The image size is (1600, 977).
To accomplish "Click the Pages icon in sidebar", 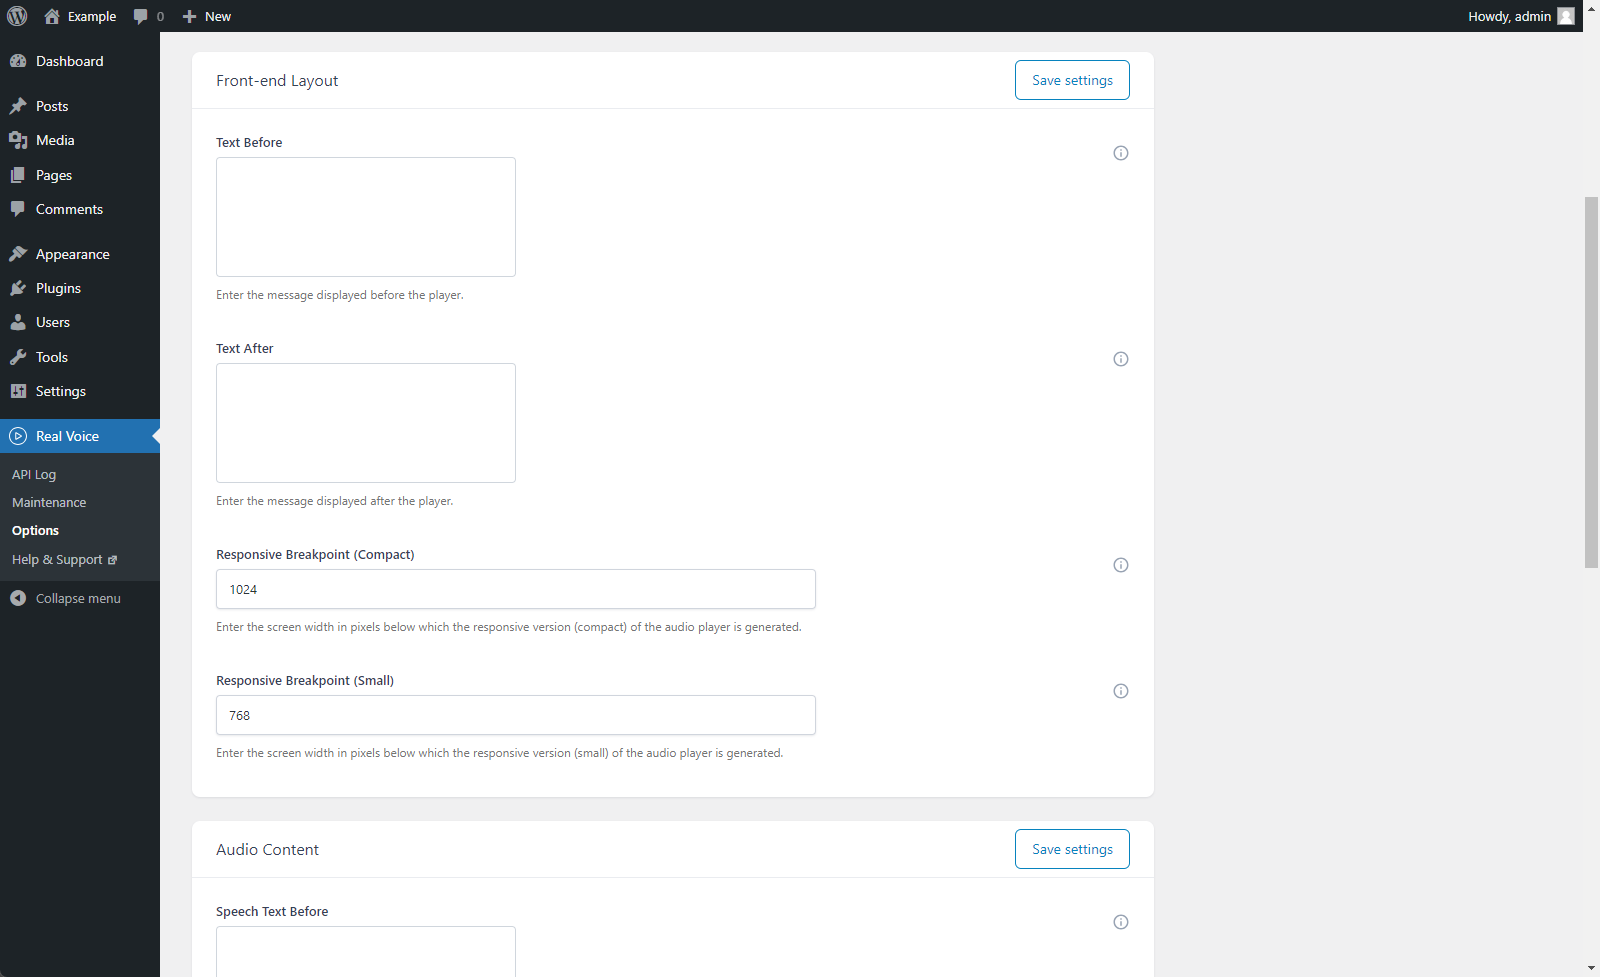I will click(x=18, y=175).
